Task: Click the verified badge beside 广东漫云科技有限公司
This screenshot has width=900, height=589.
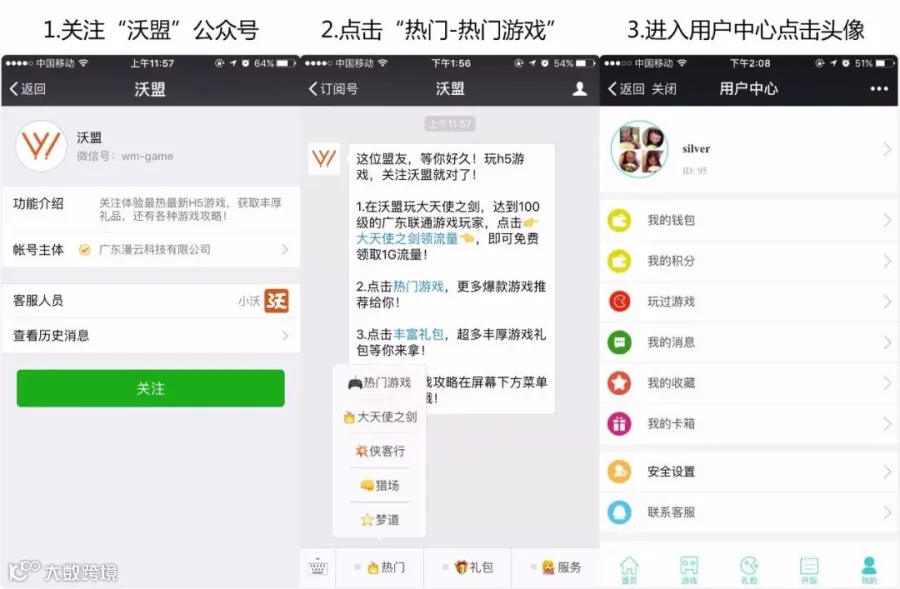Action: [84, 250]
